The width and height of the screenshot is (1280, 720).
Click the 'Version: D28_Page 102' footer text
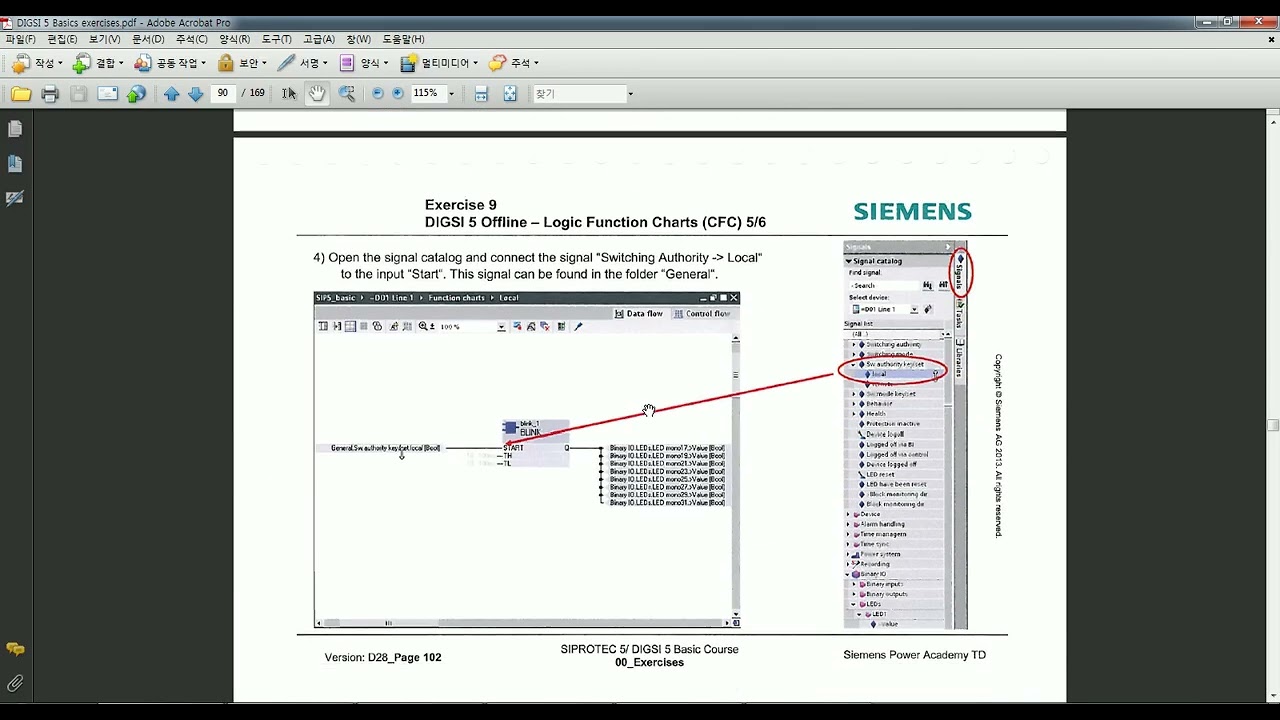click(x=383, y=657)
